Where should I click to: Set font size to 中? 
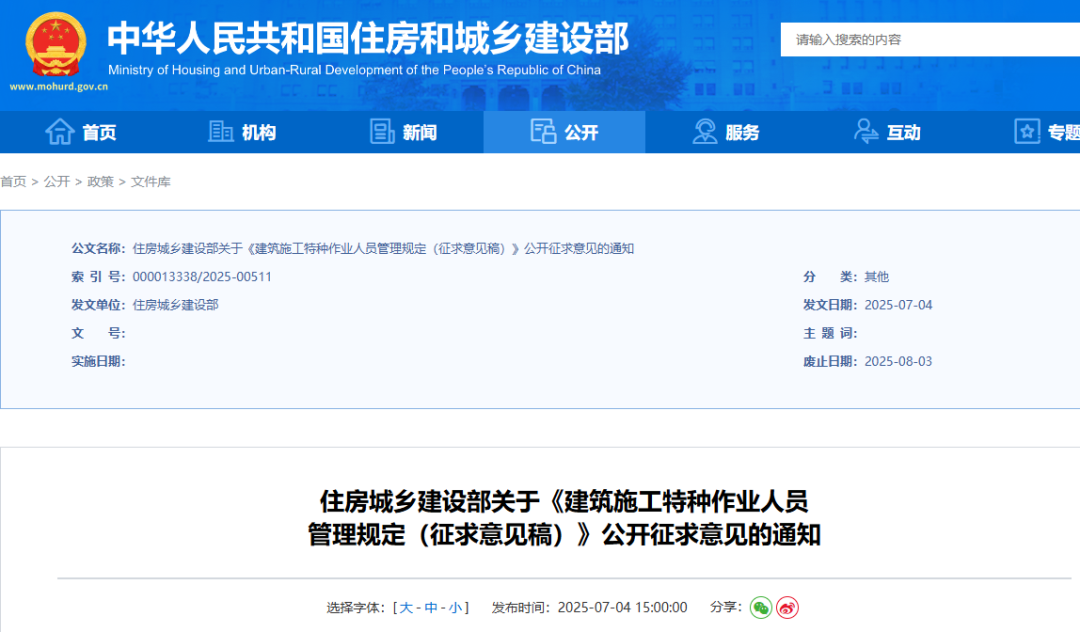[x=429, y=607]
